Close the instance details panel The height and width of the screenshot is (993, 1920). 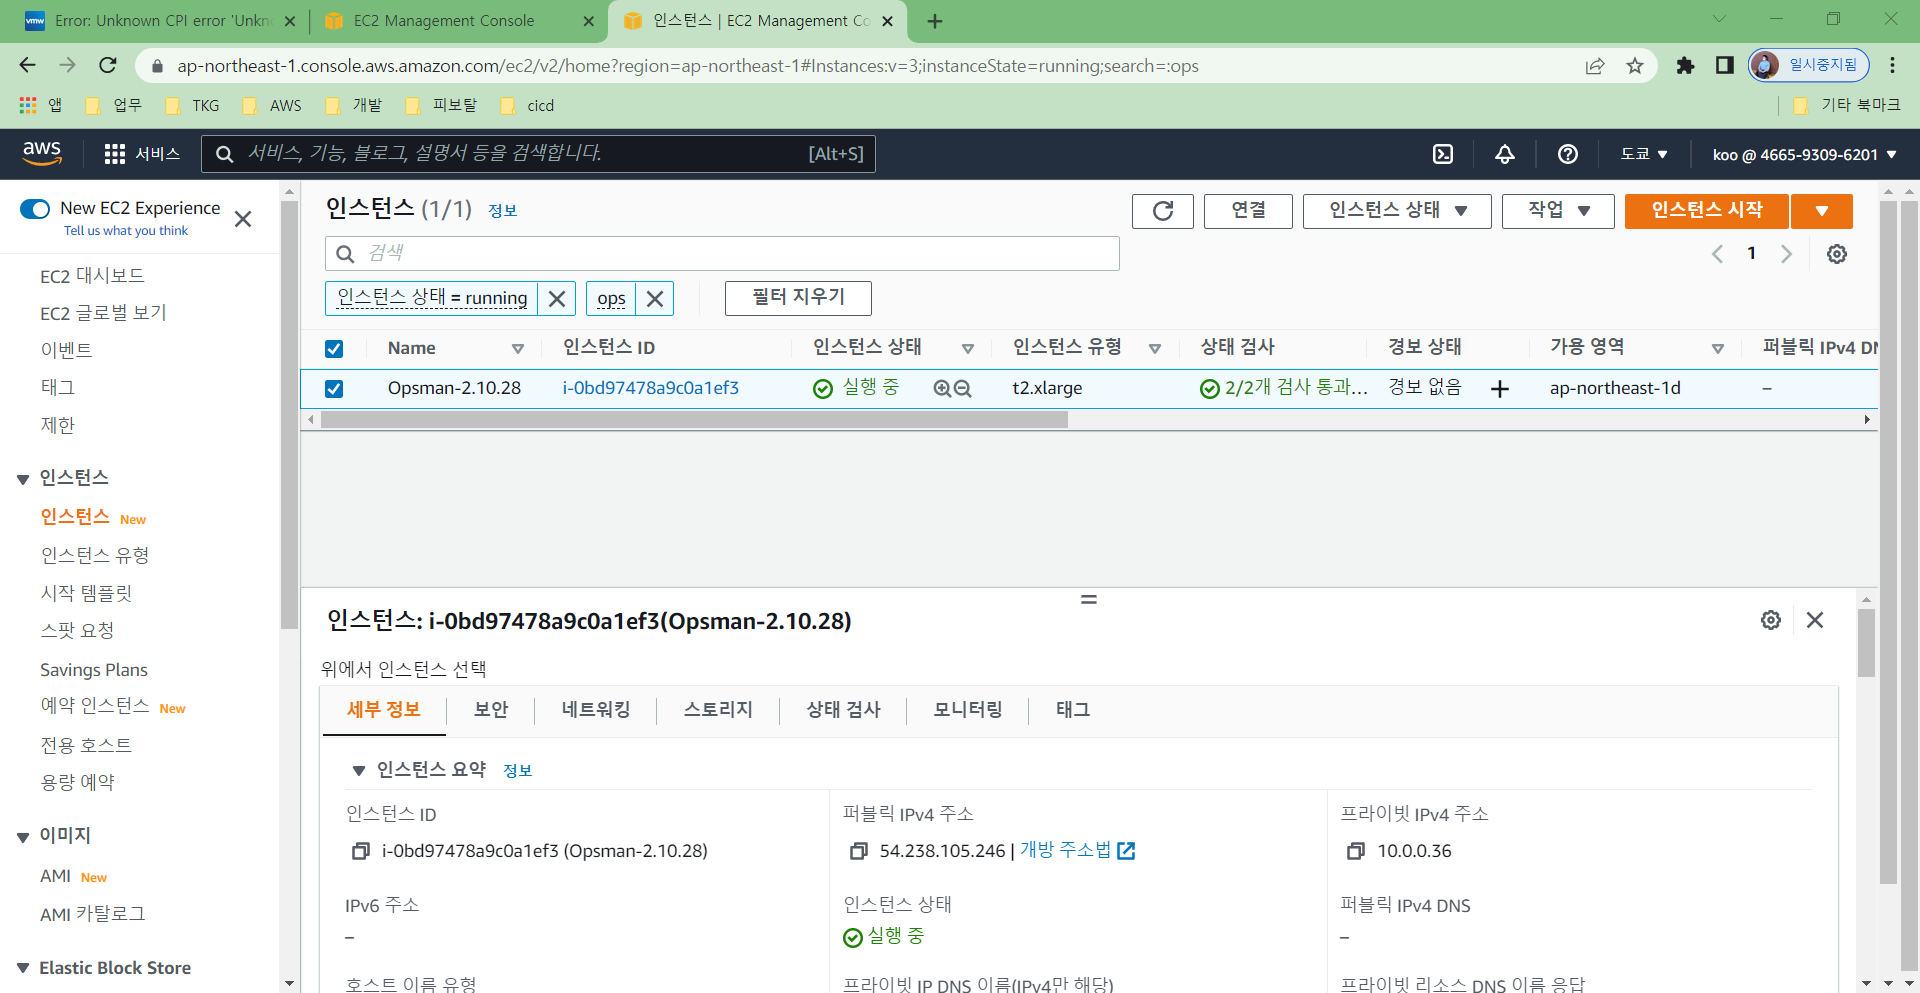pyautogui.click(x=1815, y=620)
